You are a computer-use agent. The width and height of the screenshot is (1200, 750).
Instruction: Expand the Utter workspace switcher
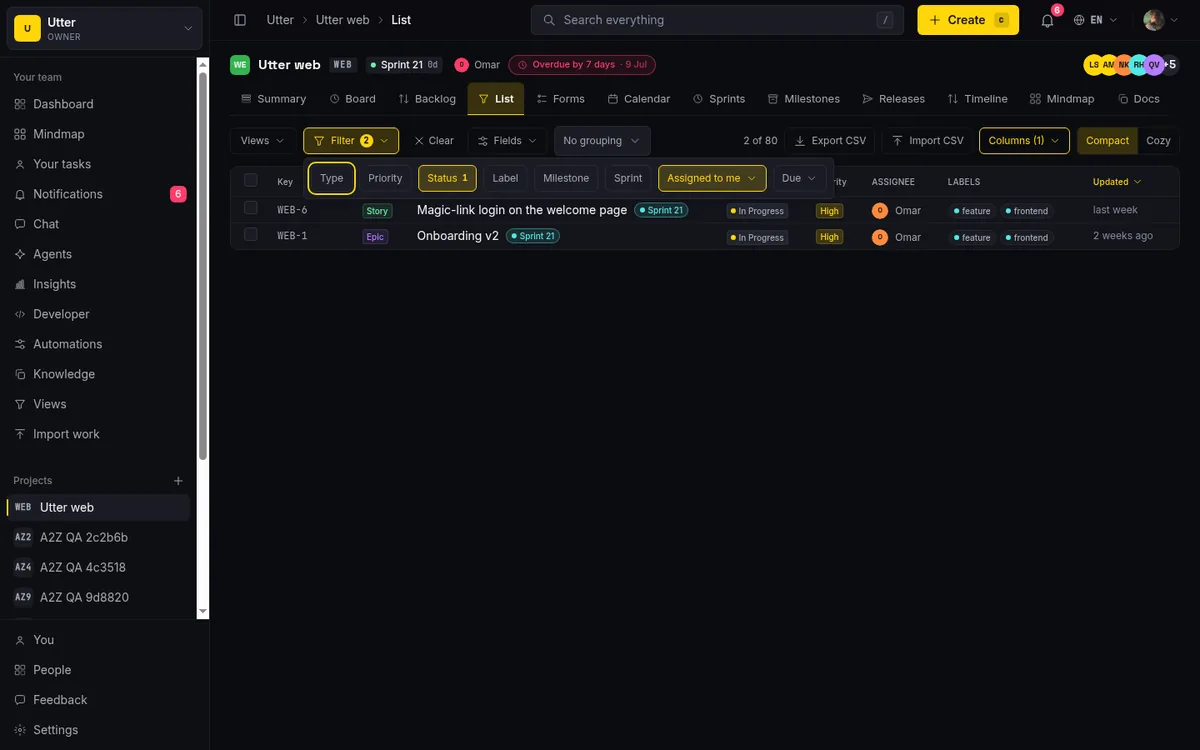pyautogui.click(x=105, y=29)
